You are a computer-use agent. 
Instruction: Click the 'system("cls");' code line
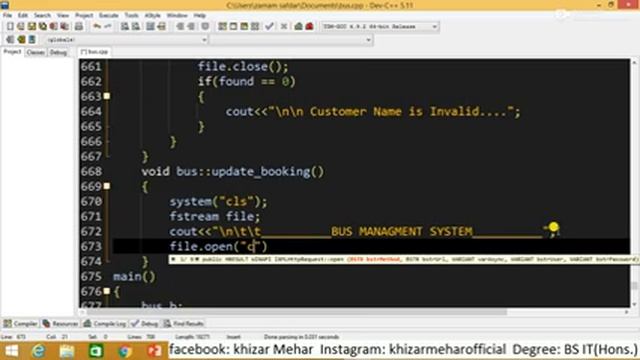coord(218,201)
